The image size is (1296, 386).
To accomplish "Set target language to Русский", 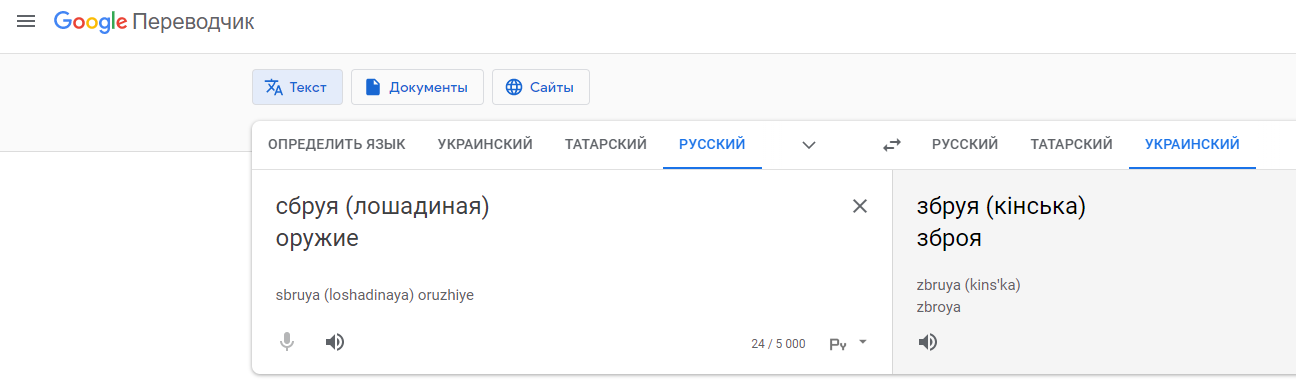I will point(965,144).
